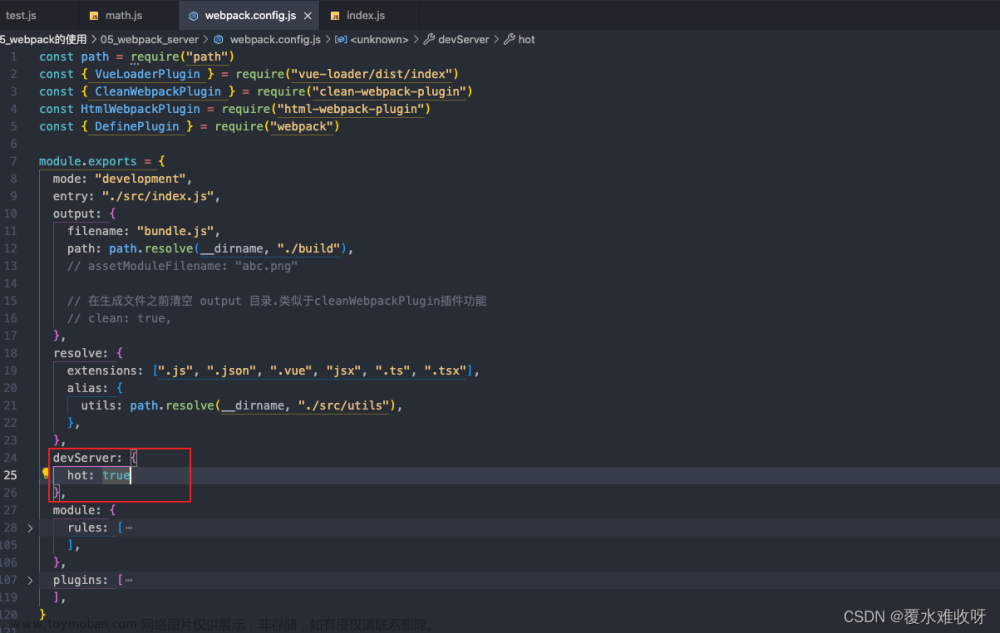Click the true value after hot:
The height and width of the screenshot is (633, 1000).
(x=116, y=475)
